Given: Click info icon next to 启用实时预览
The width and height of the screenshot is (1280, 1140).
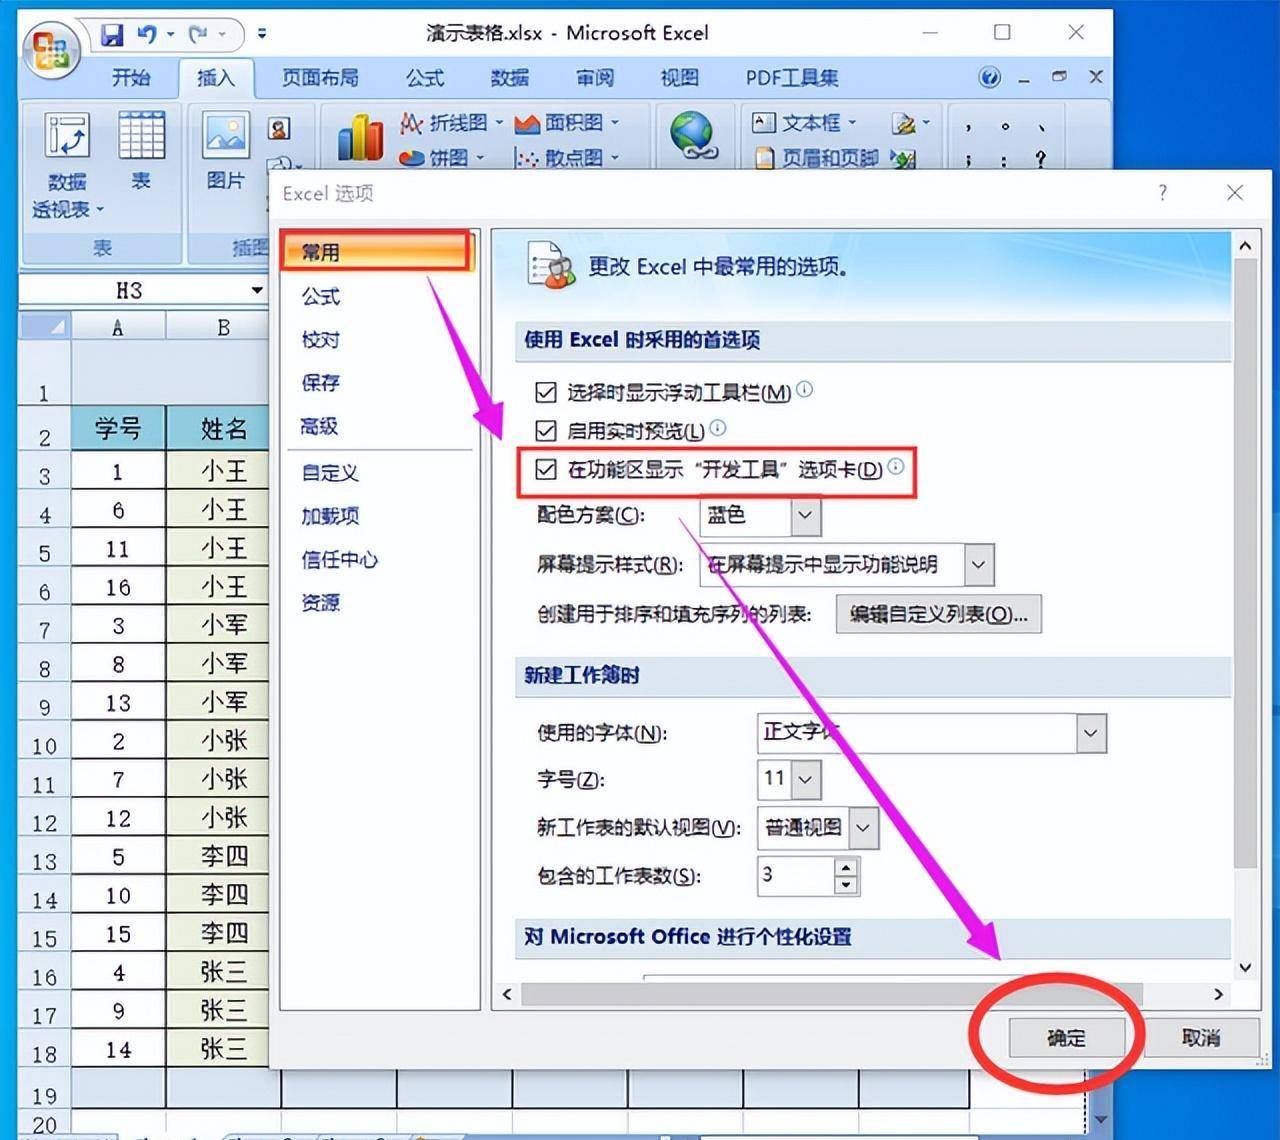Looking at the screenshot, I should tap(717, 428).
